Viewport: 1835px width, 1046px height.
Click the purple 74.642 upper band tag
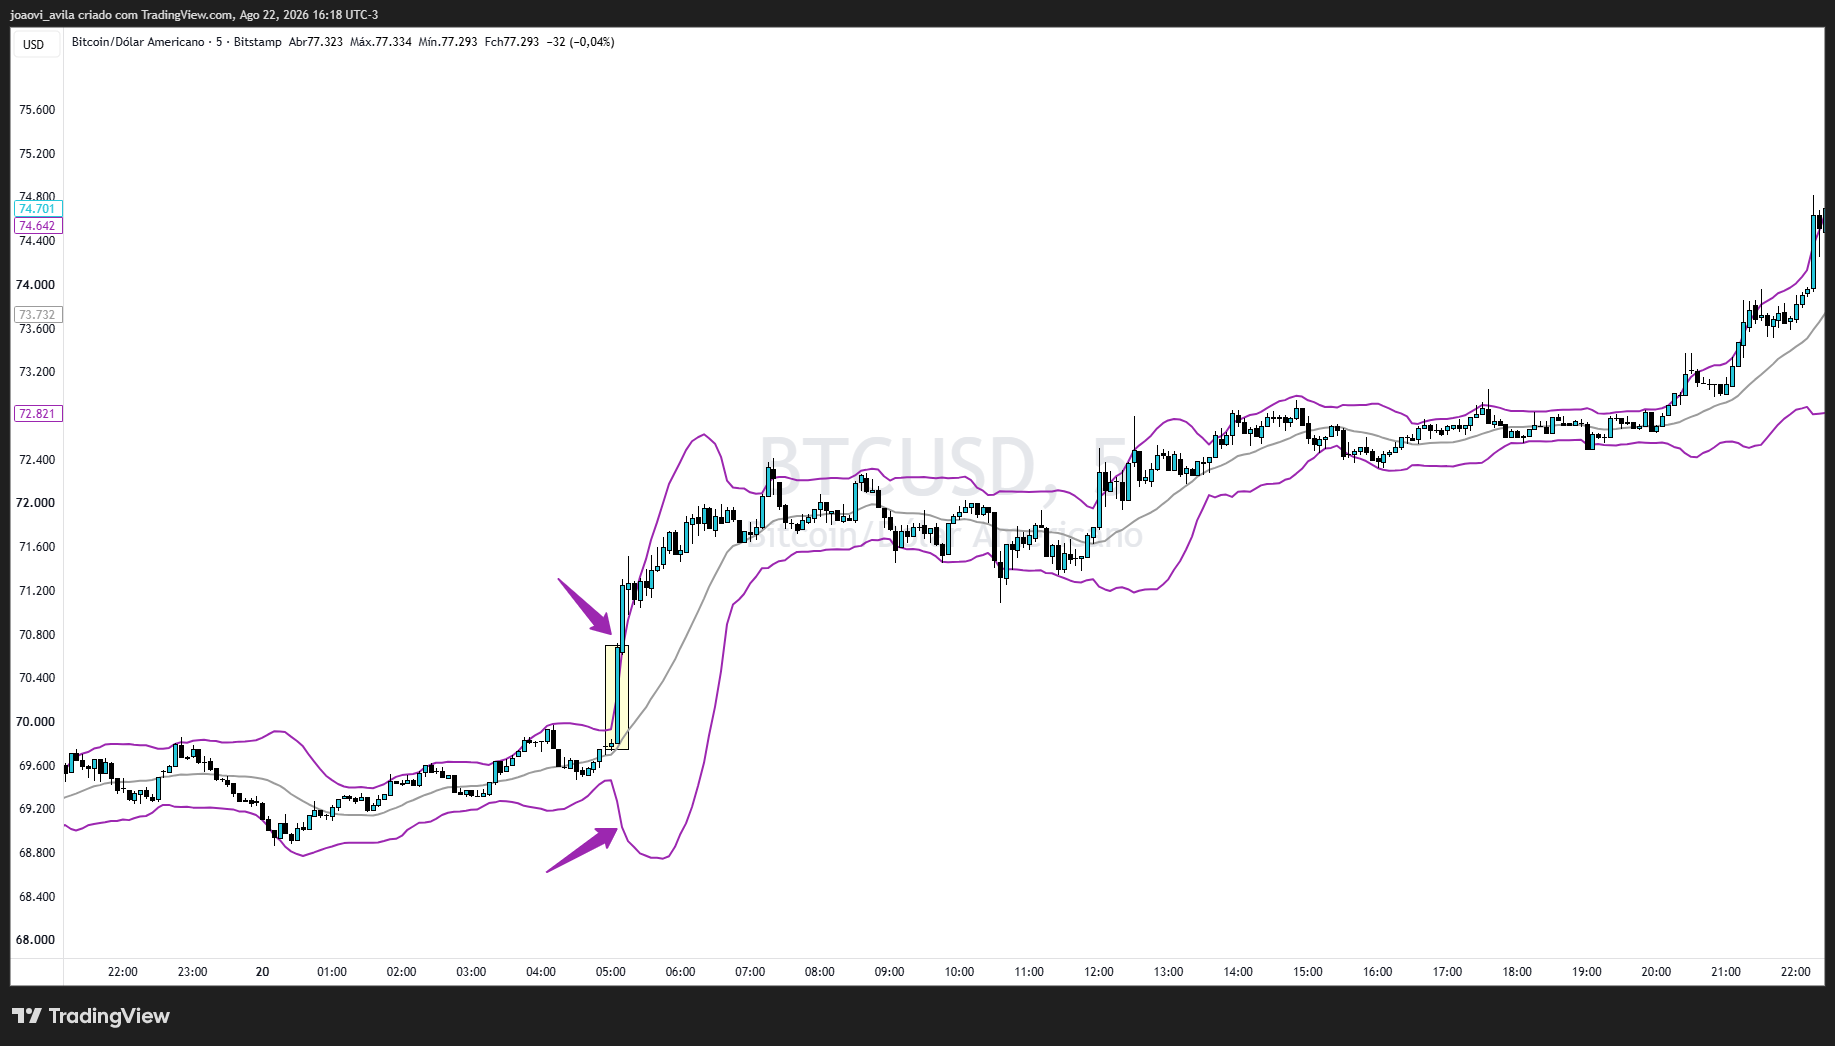(38, 226)
